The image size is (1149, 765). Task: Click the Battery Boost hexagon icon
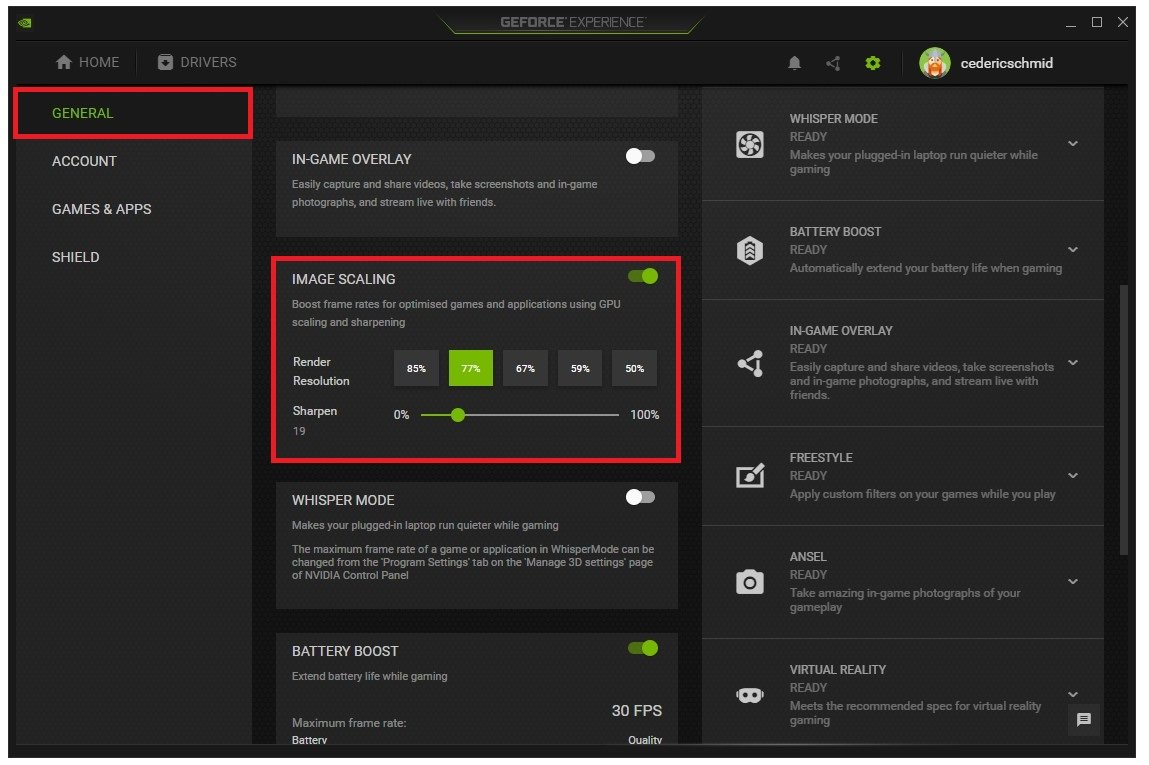750,251
